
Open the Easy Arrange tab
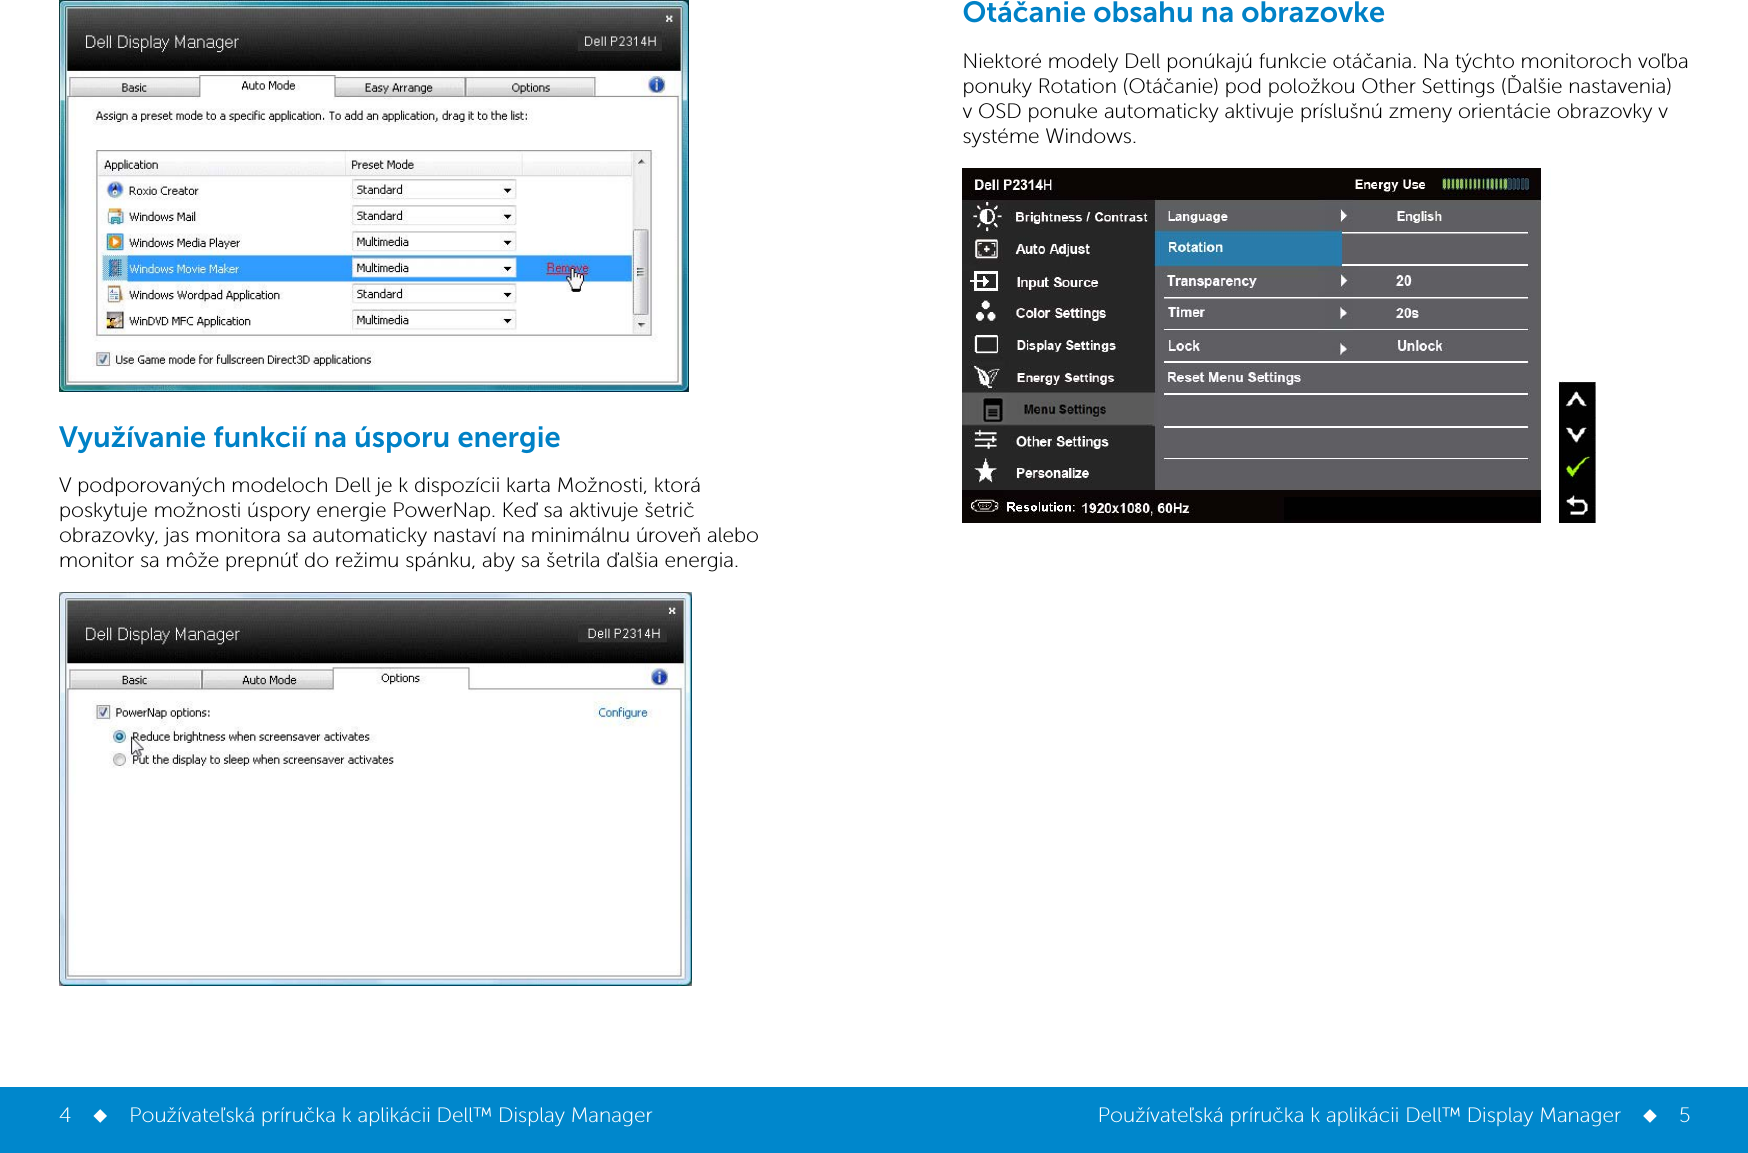coord(399,87)
